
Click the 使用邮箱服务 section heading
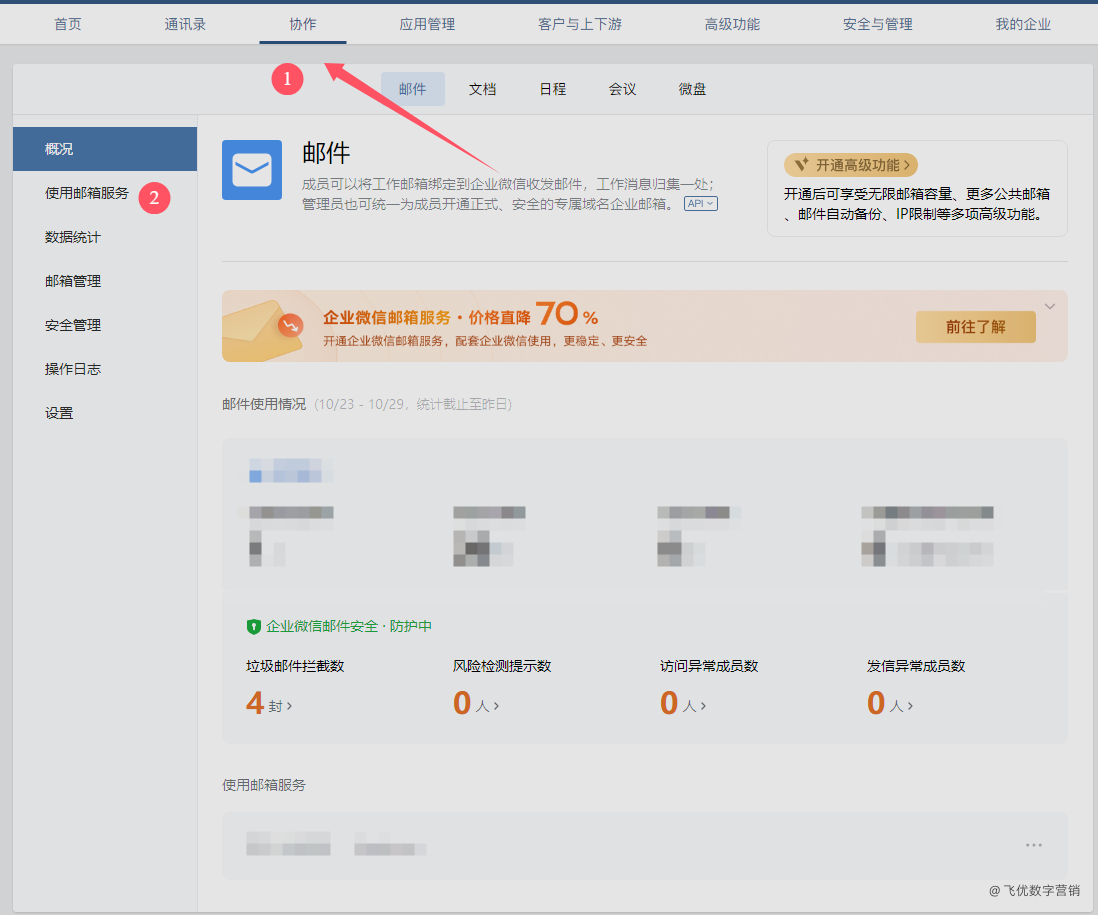264,785
